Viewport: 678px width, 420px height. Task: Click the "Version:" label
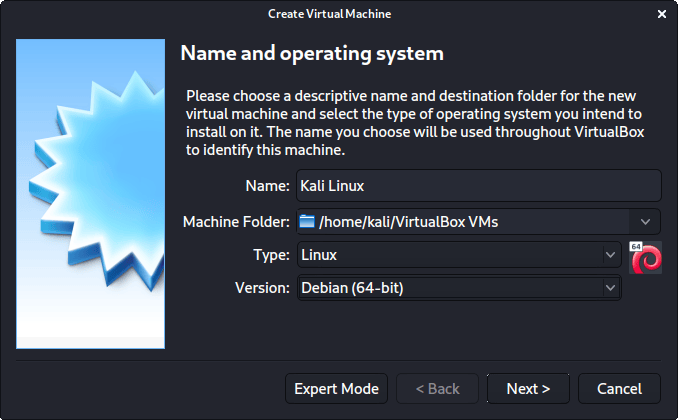click(x=260, y=288)
